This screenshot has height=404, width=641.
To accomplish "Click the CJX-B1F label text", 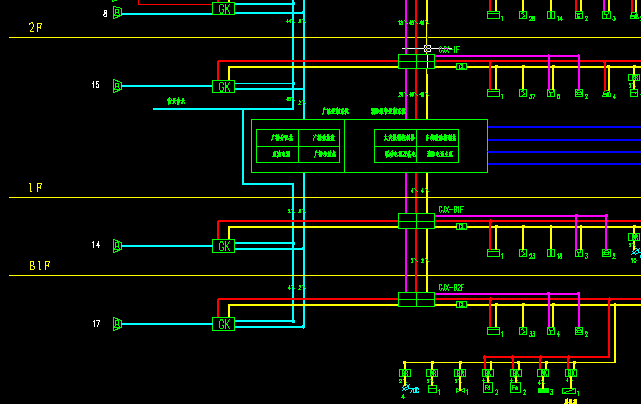I will [x=451, y=210].
